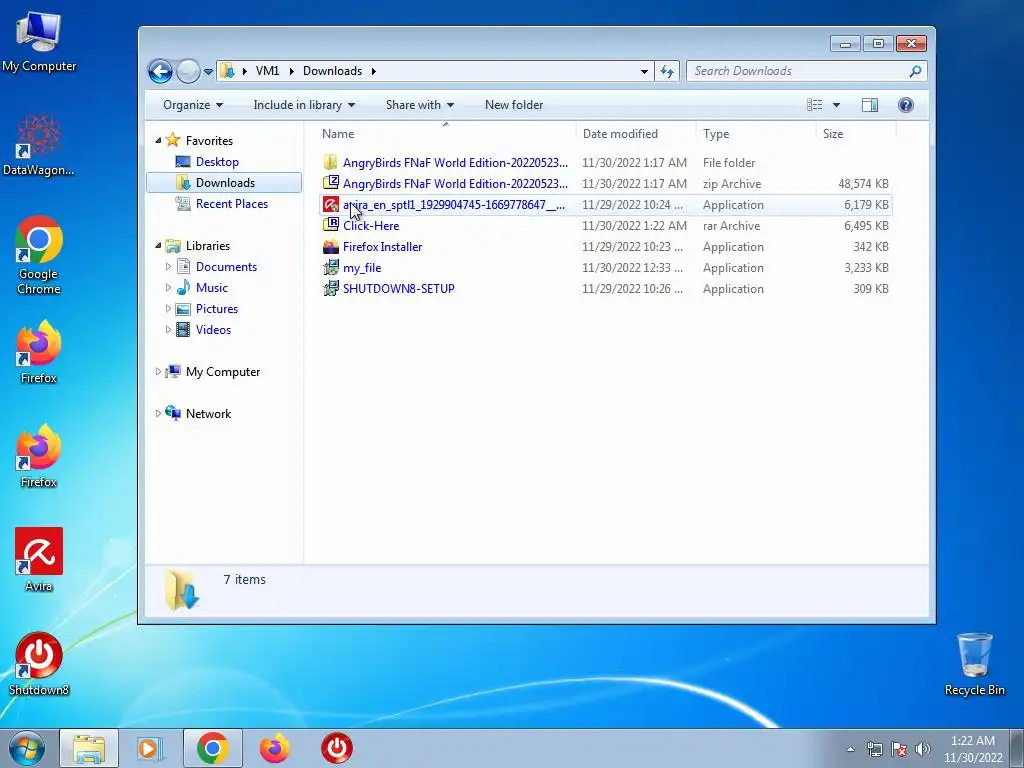Expand the Music library node

[x=168, y=287]
